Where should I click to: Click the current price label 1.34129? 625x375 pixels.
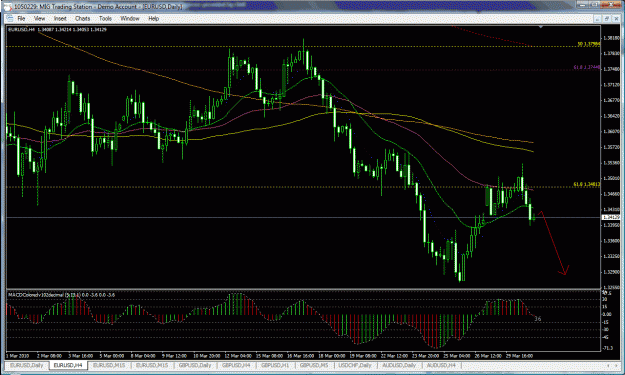pos(611,217)
